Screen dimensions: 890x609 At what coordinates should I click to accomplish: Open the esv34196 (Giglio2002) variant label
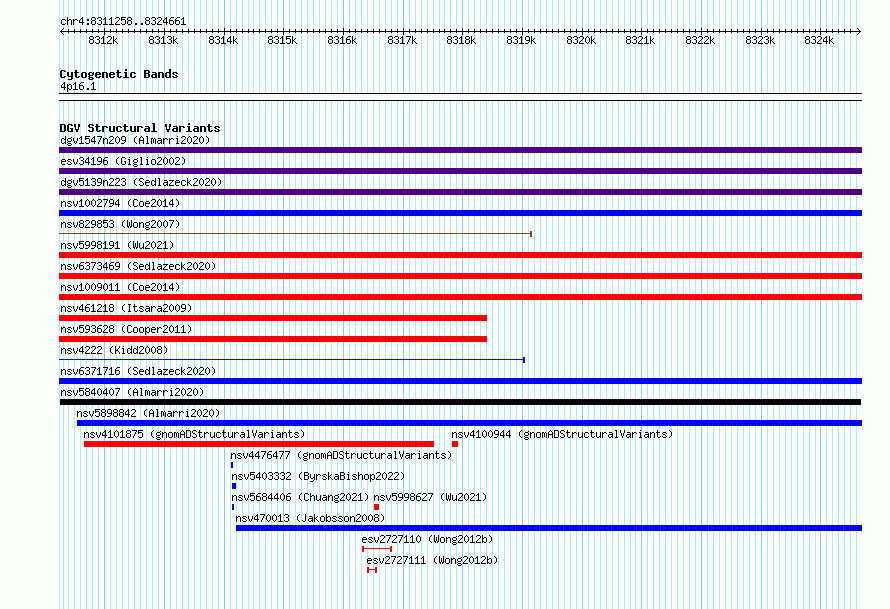(123, 161)
